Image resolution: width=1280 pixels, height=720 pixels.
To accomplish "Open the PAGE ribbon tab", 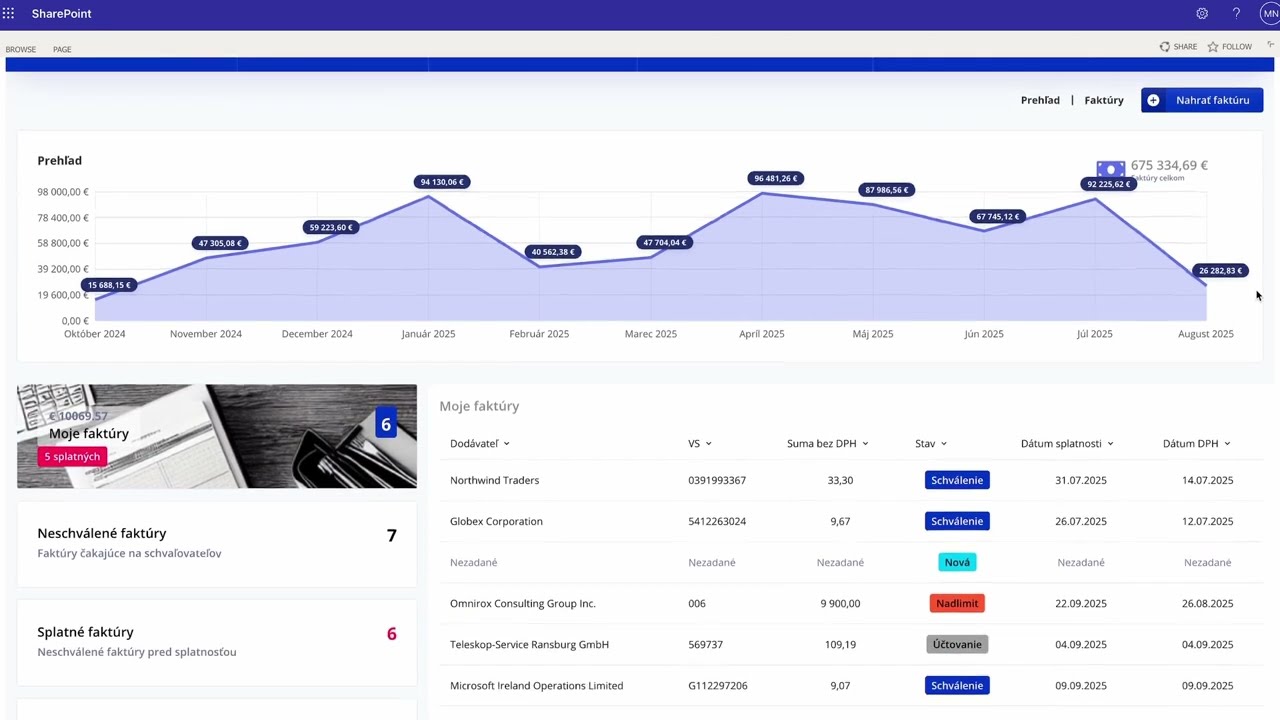I will point(62,49).
